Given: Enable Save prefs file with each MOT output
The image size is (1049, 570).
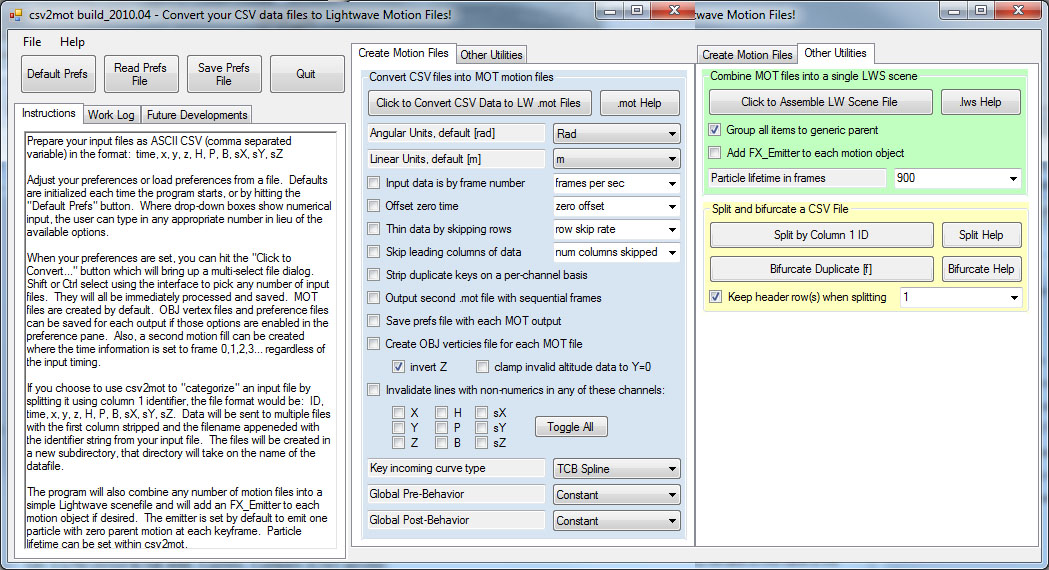Looking at the screenshot, I should pos(374,320).
